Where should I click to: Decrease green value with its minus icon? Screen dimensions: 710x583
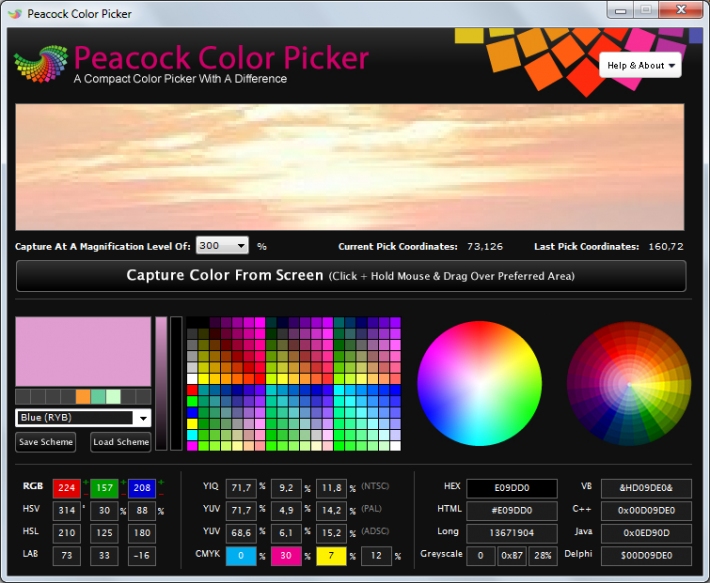click(123, 494)
